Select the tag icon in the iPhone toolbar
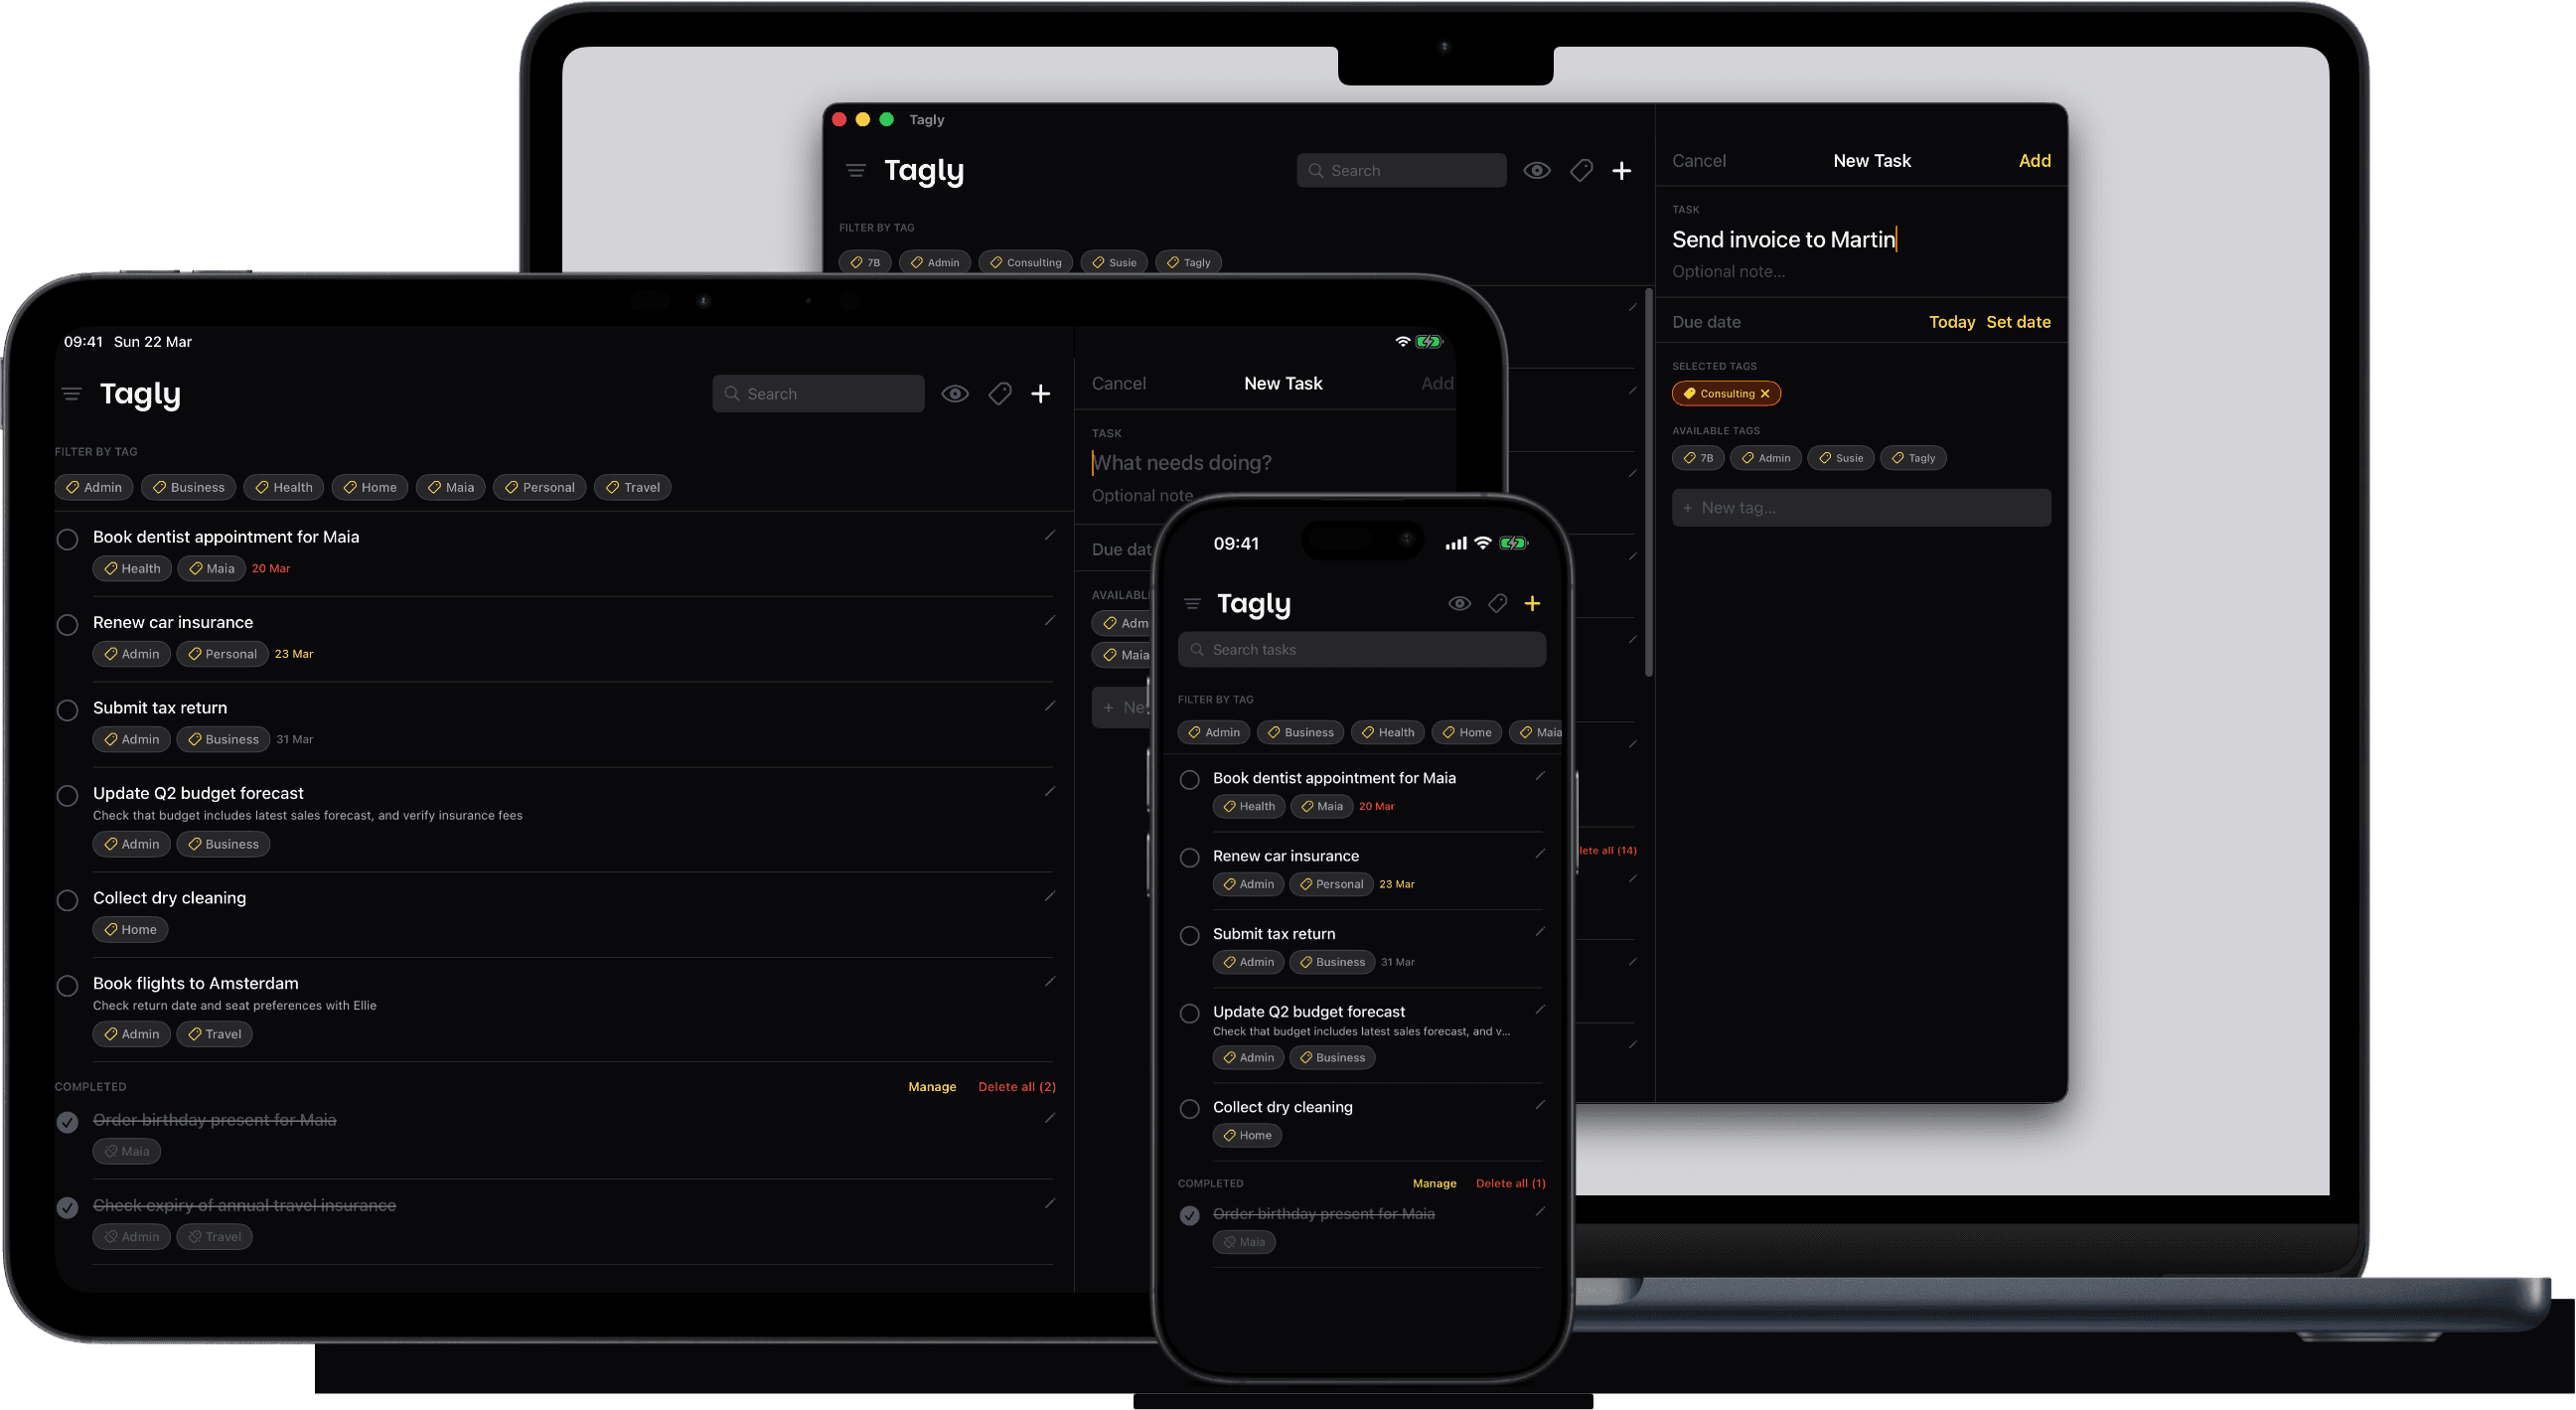2576x1410 pixels. click(x=1496, y=603)
